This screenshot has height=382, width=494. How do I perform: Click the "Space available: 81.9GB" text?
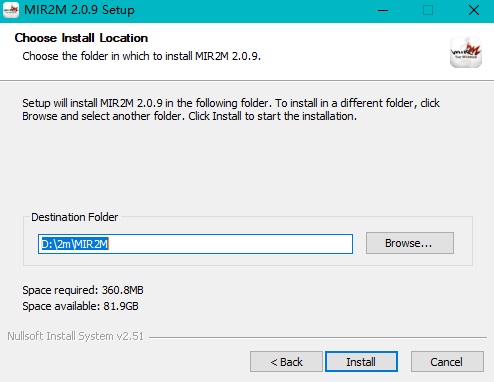(80, 306)
